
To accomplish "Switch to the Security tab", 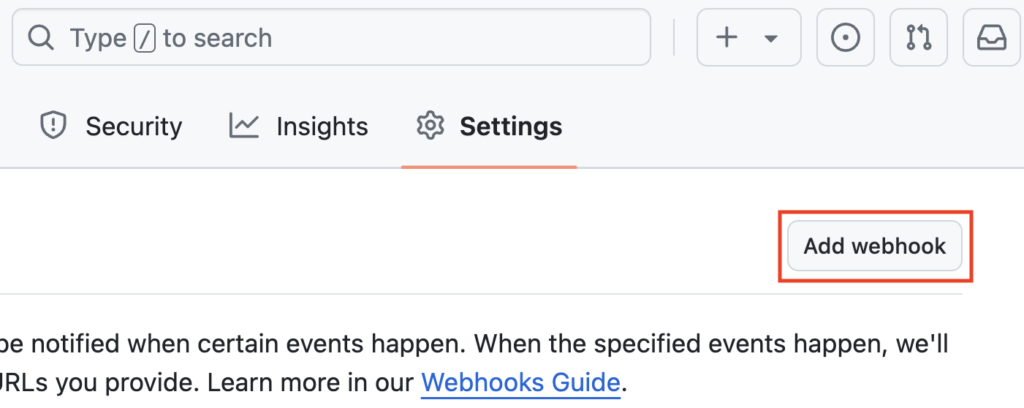I will (x=111, y=126).
